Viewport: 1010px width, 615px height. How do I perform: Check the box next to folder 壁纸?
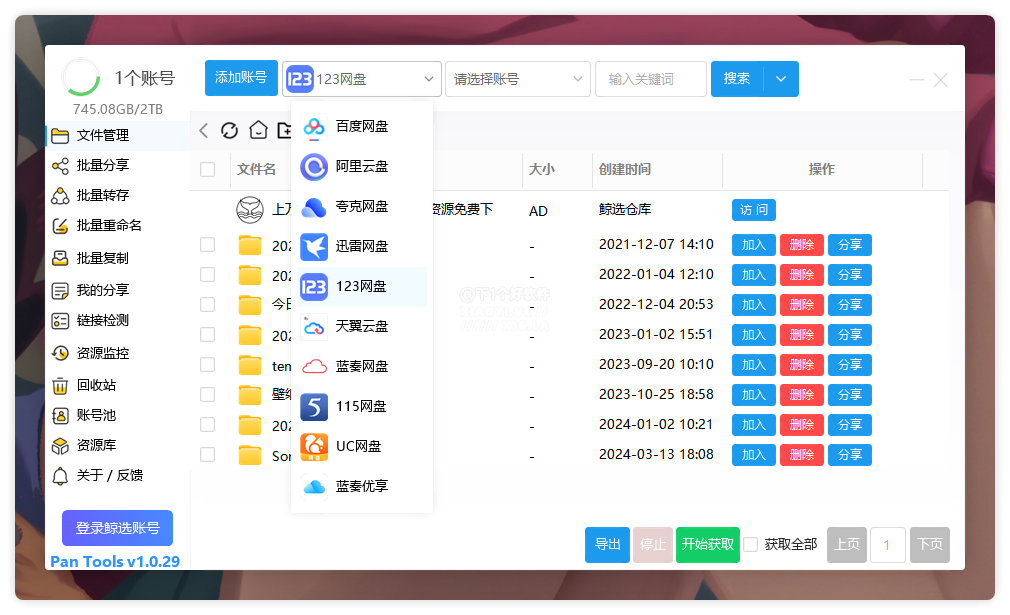207,394
